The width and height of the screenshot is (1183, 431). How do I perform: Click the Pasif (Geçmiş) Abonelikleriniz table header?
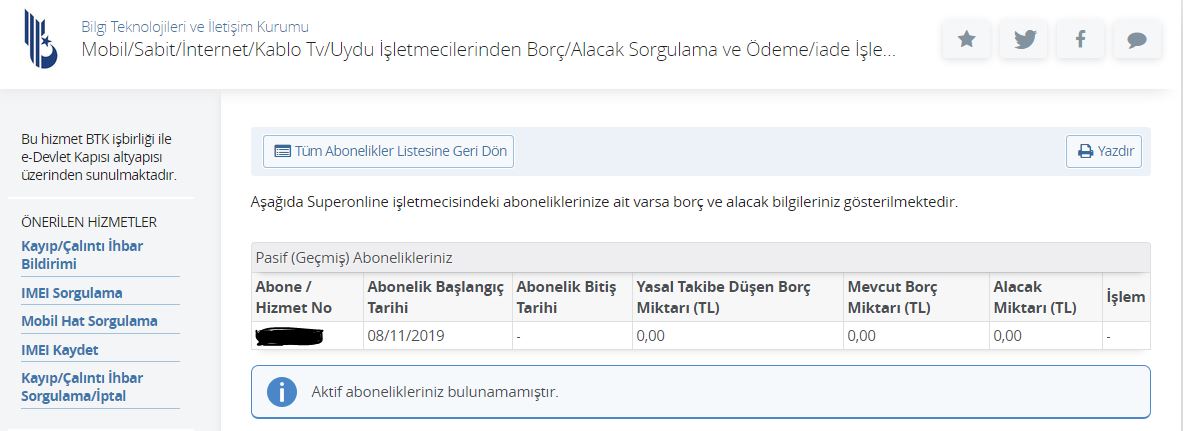click(700, 257)
